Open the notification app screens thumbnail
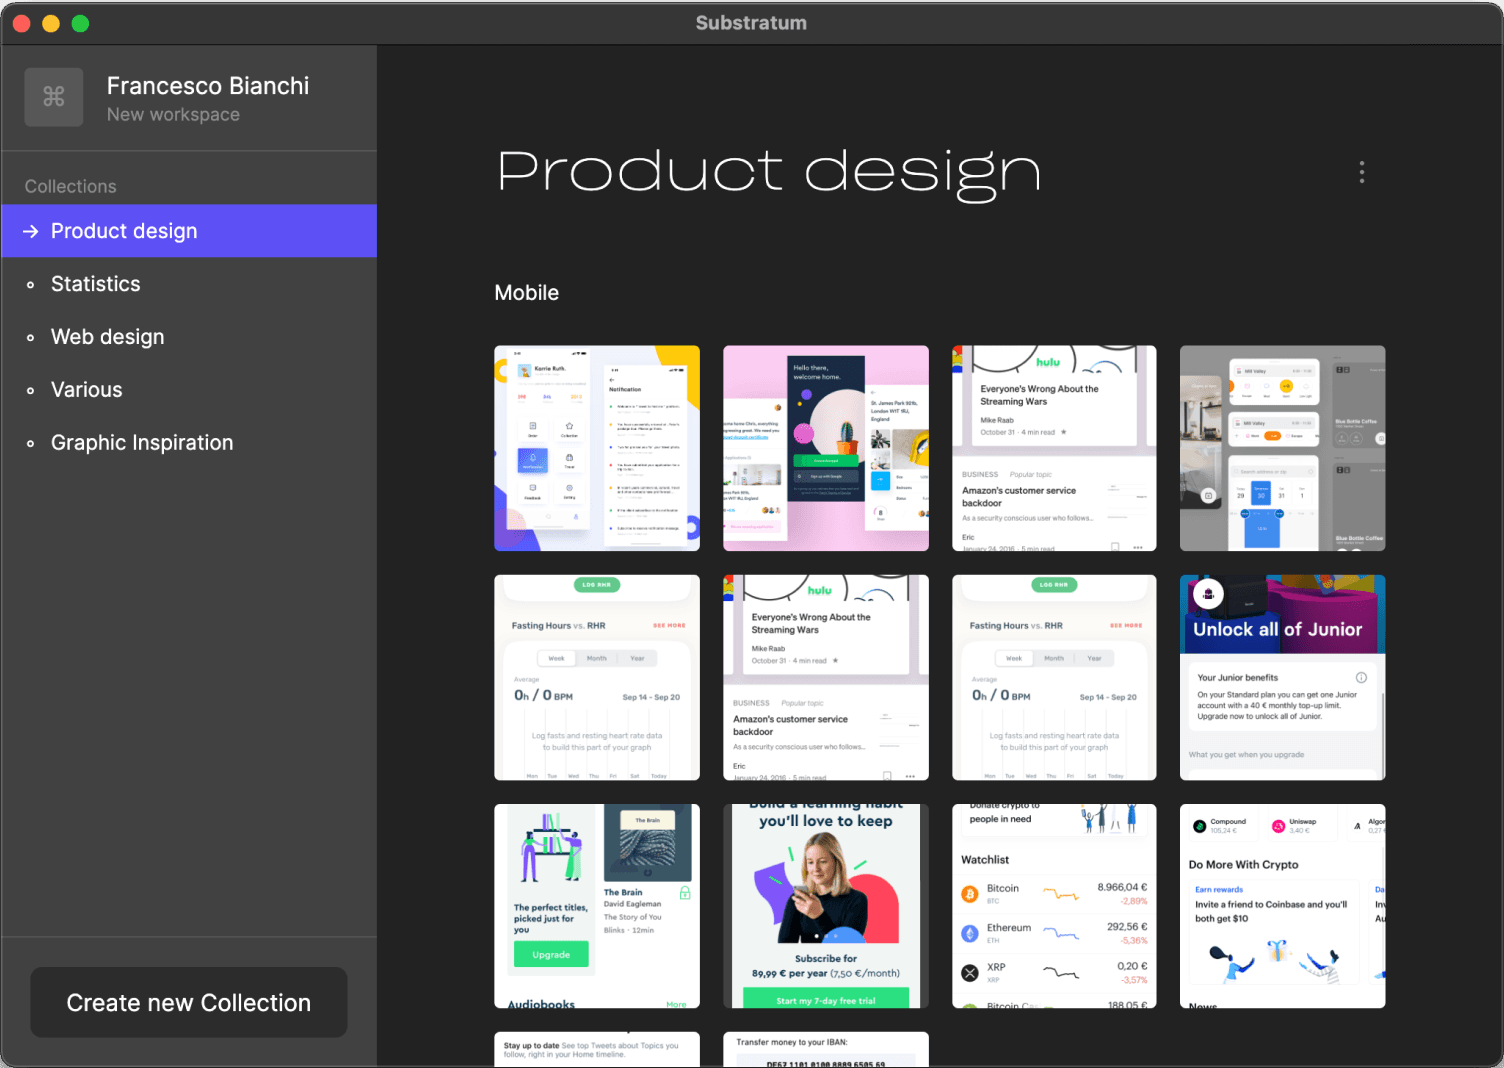The width and height of the screenshot is (1504, 1068). tap(597, 448)
